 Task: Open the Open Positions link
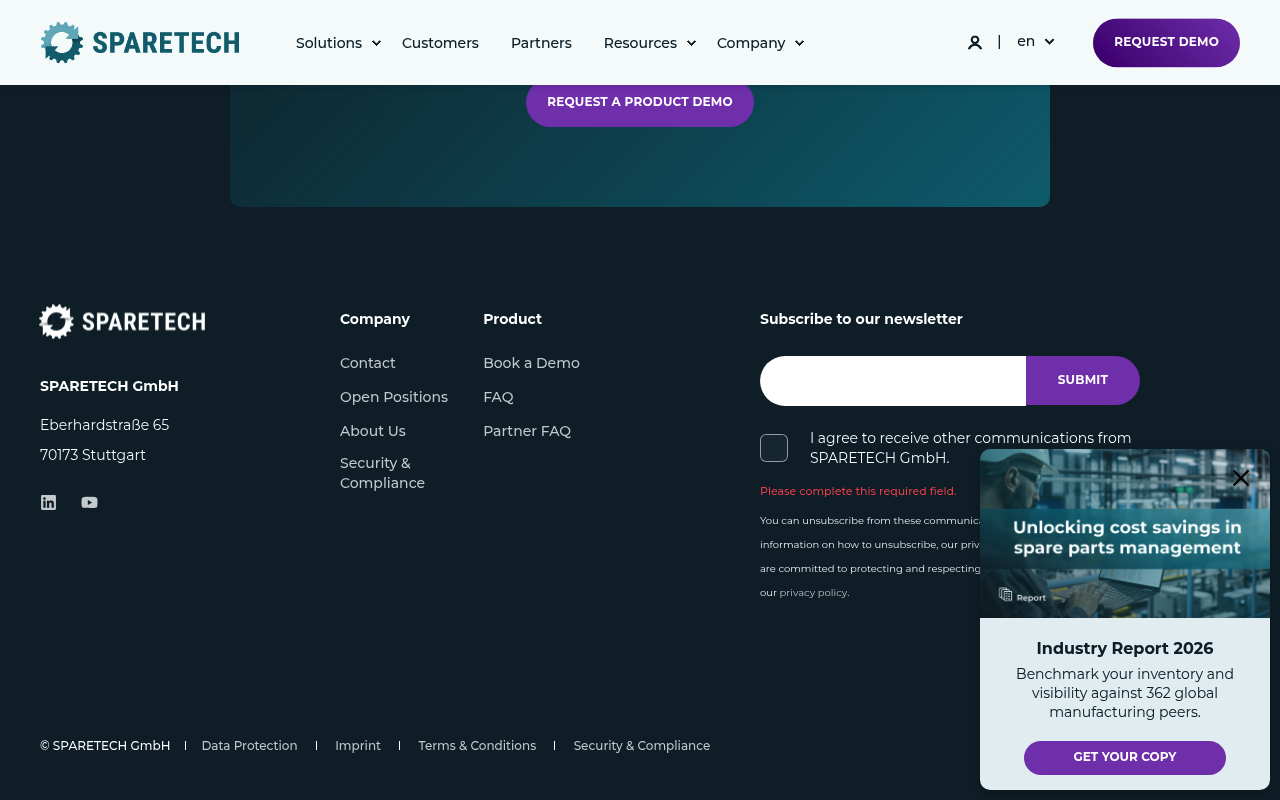(x=394, y=397)
